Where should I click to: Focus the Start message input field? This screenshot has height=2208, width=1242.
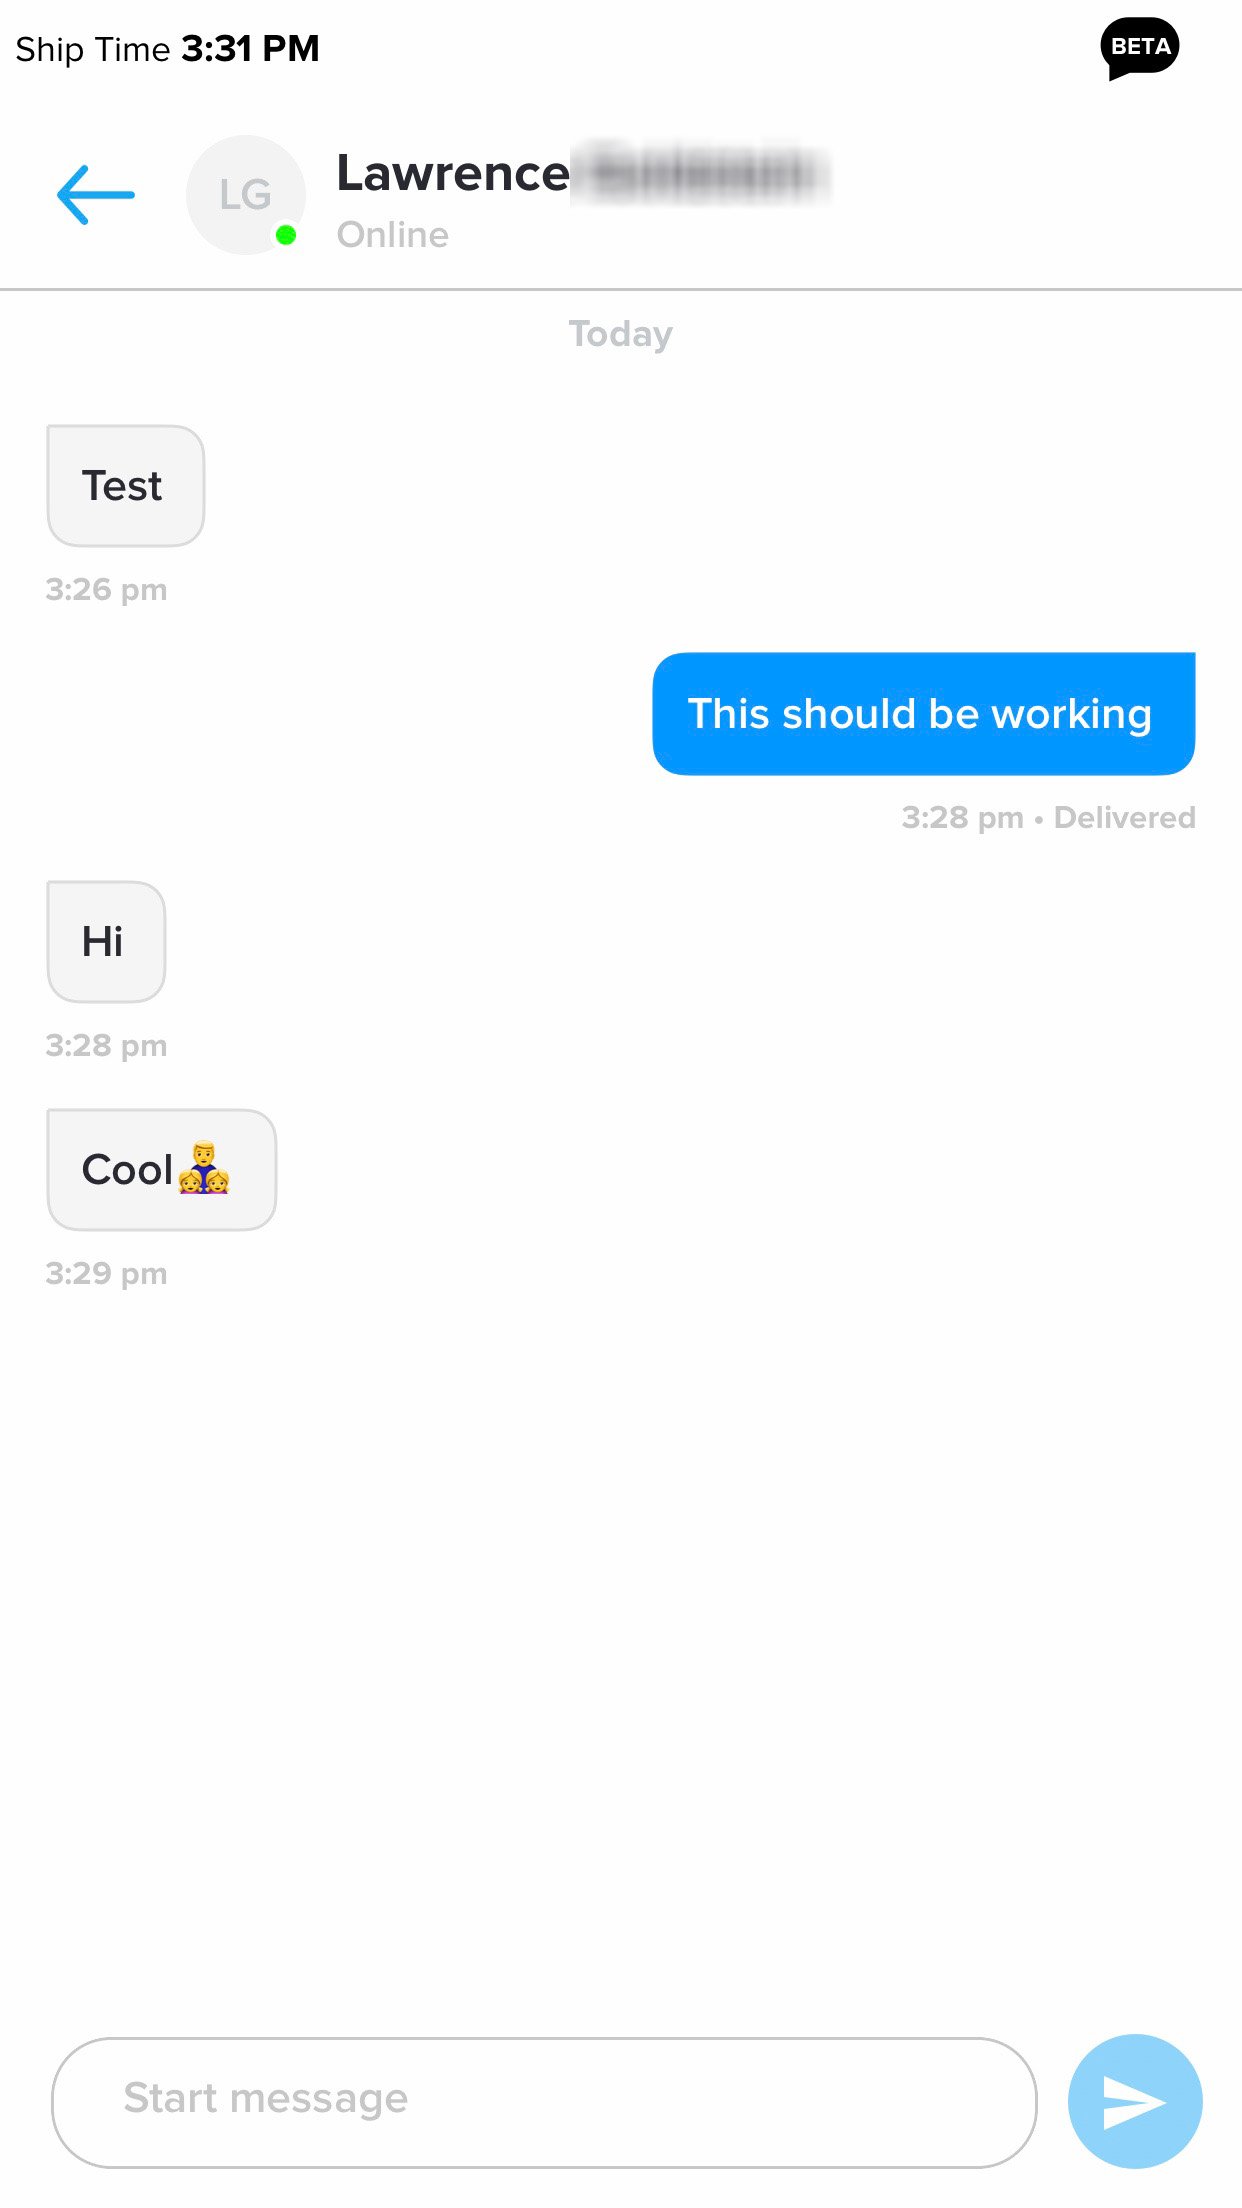tap(544, 2102)
